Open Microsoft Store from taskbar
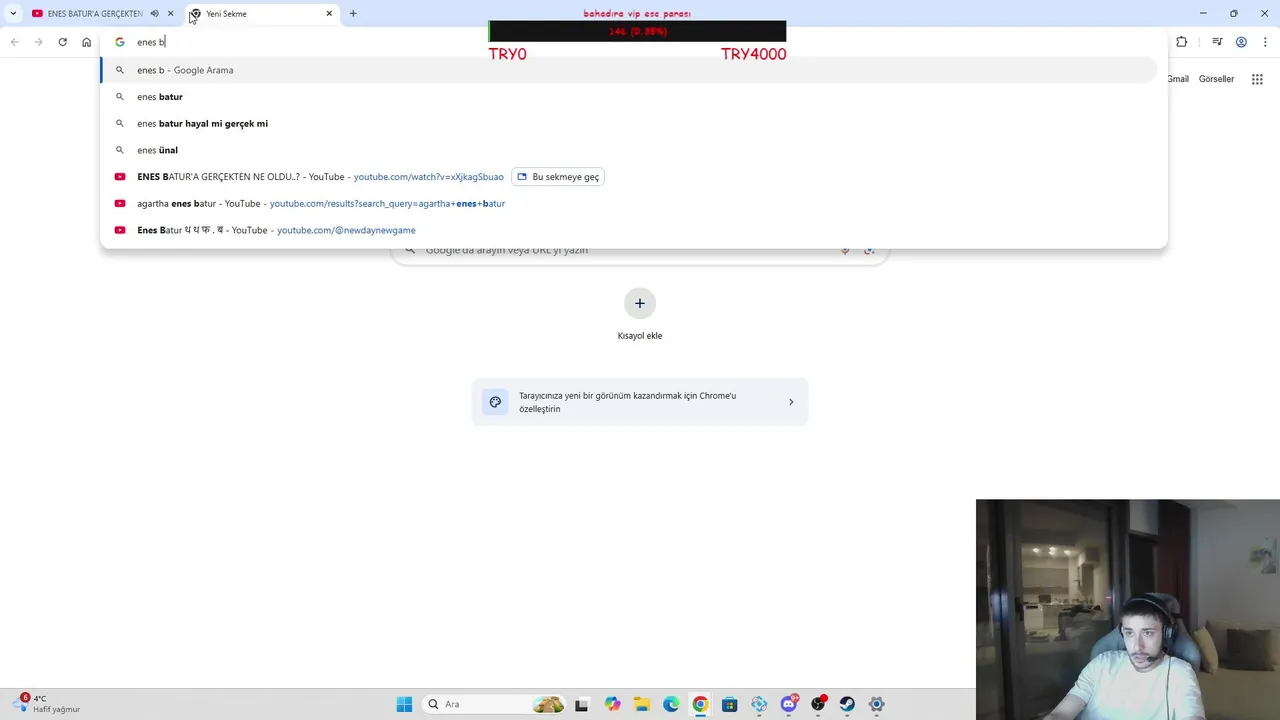This screenshot has width=1280, height=720. pos(730,704)
